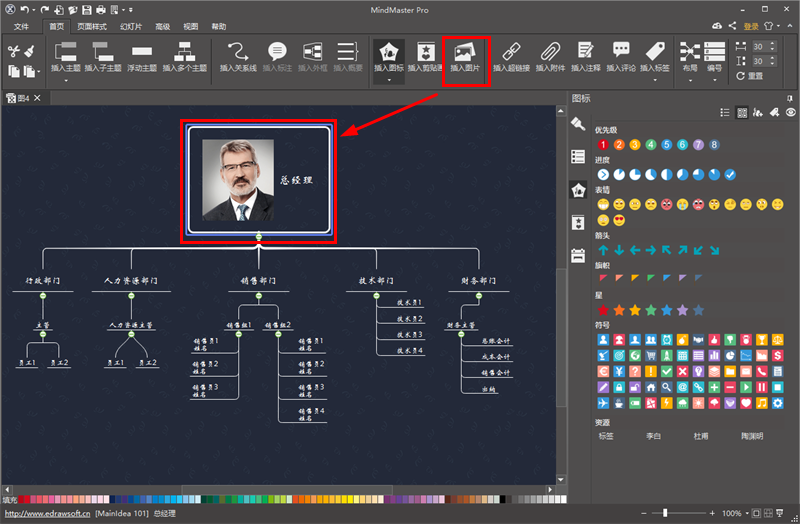Click the scissors Cut icon in ribbon
Viewport: 800px width, 524px height.
13,51
